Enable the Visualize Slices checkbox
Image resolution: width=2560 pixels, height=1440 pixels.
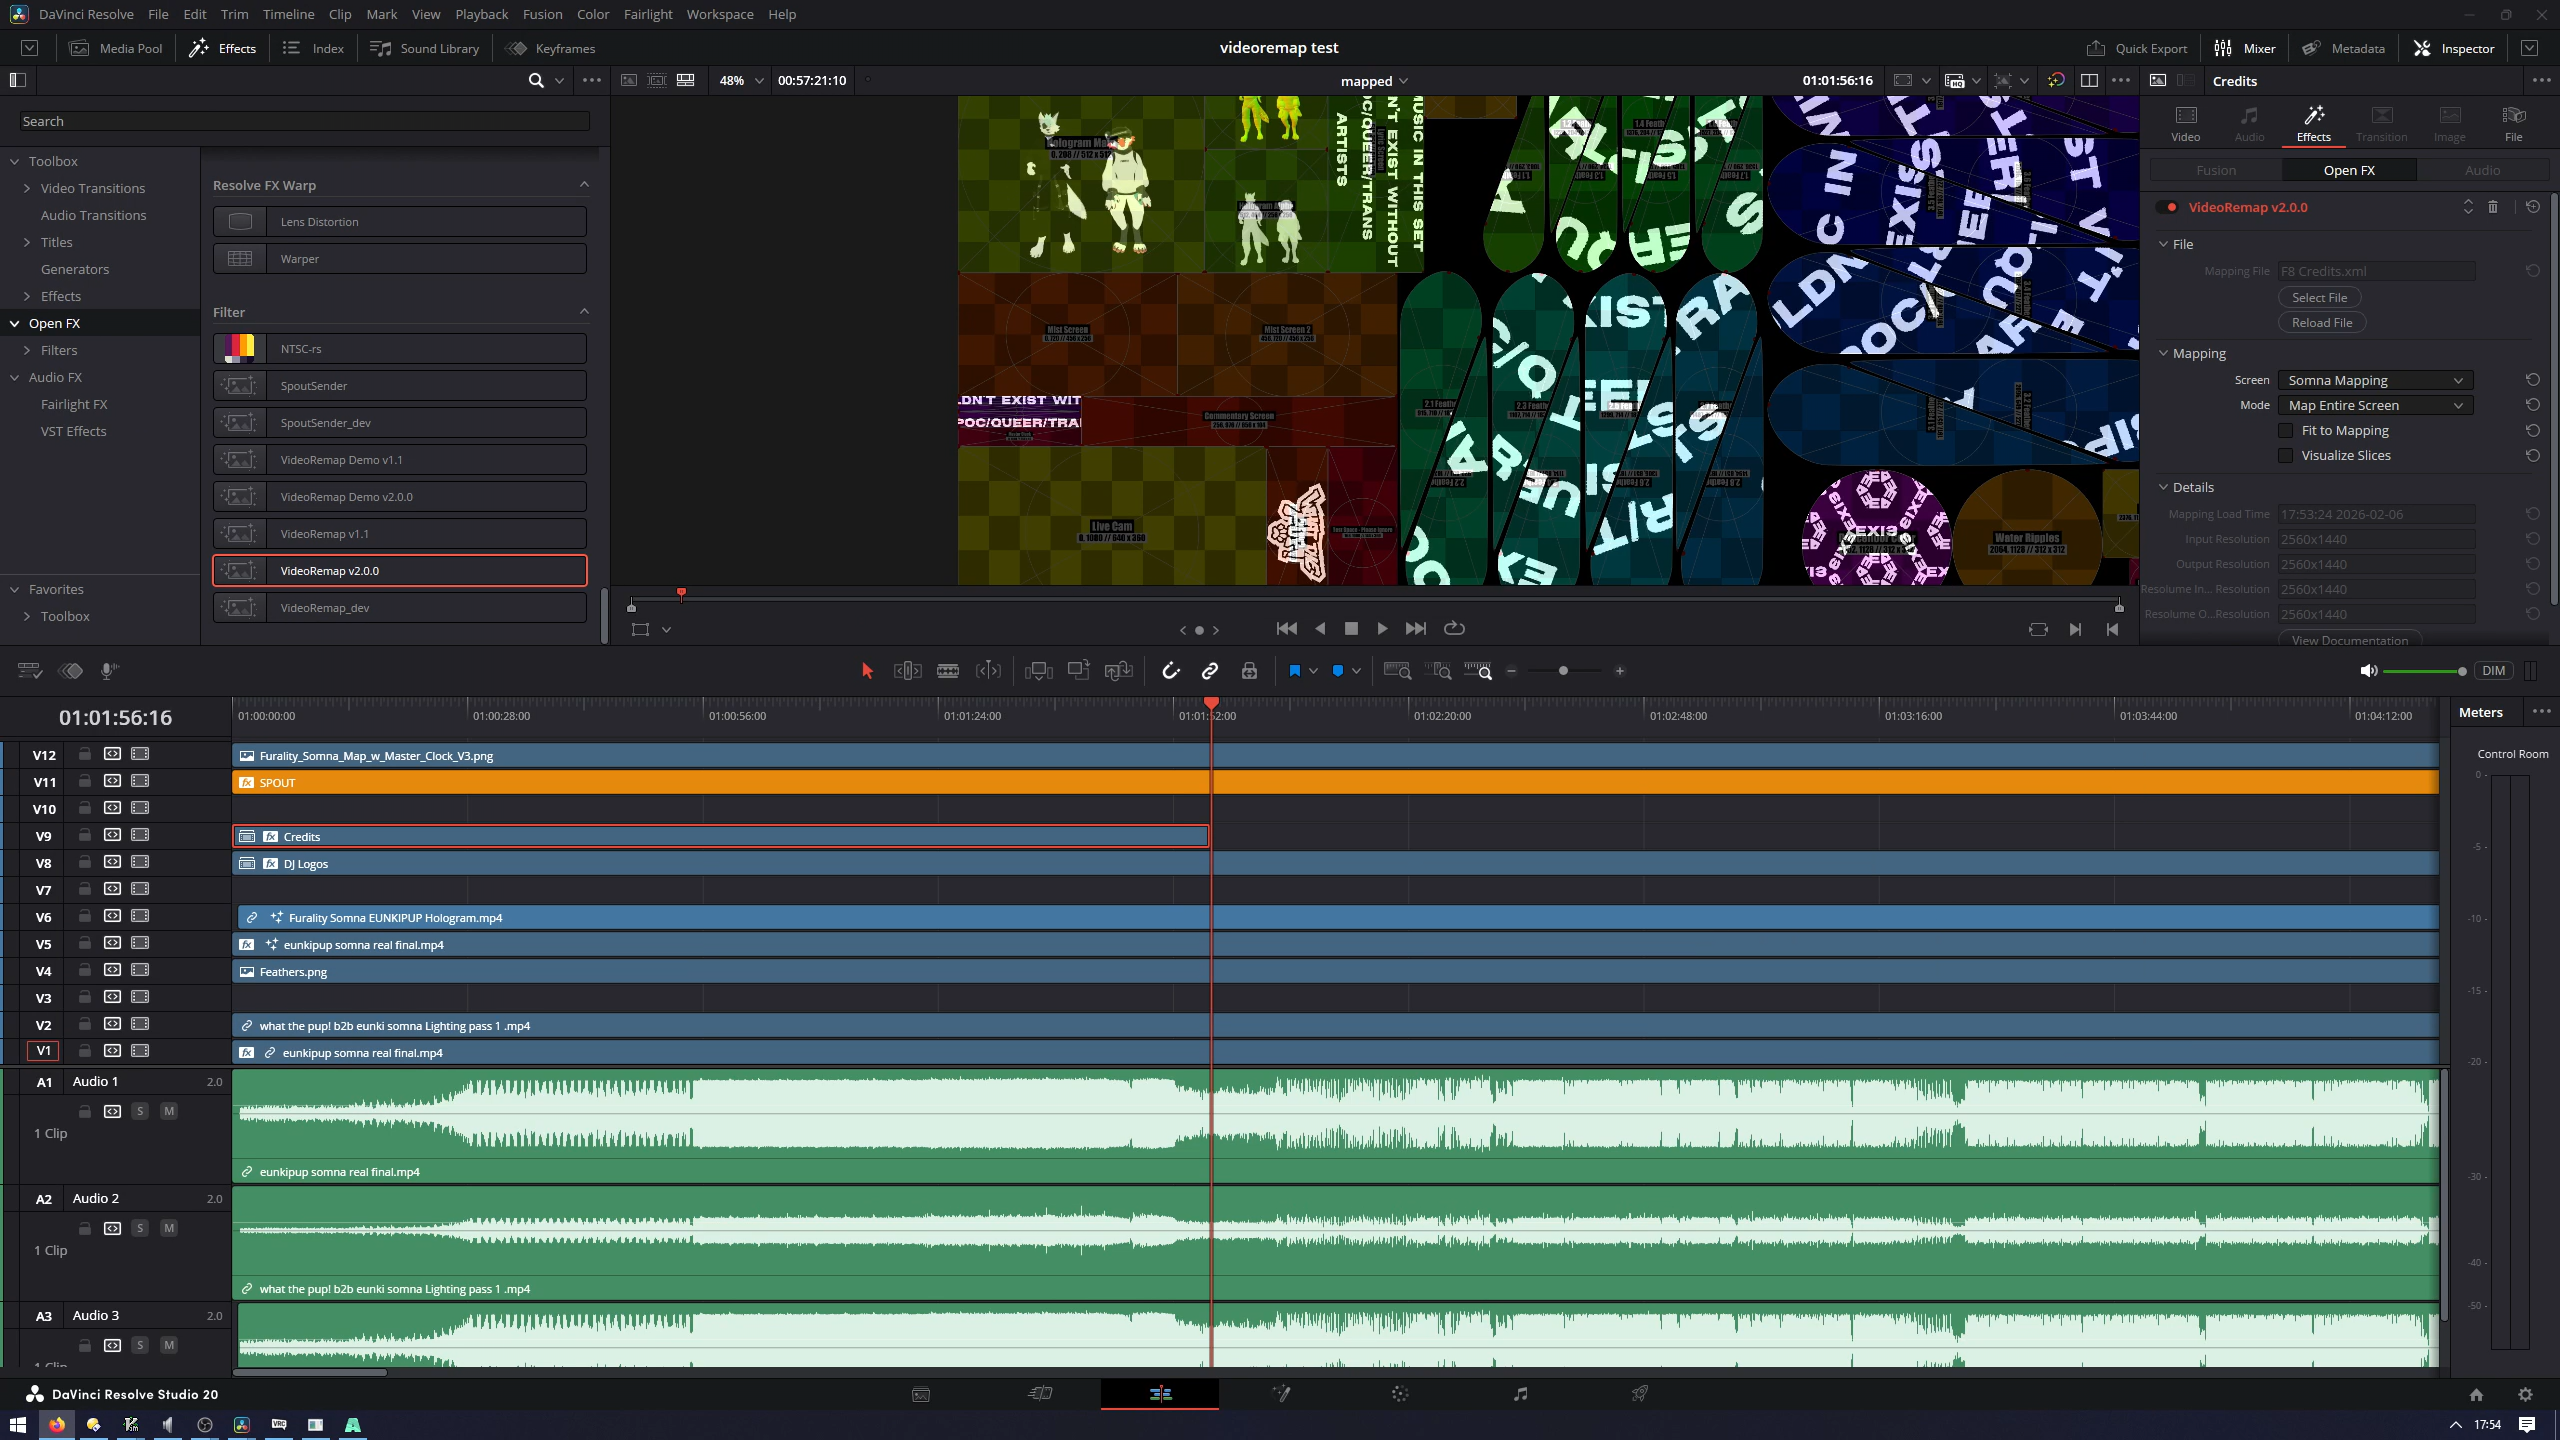pyautogui.click(x=2286, y=455)
